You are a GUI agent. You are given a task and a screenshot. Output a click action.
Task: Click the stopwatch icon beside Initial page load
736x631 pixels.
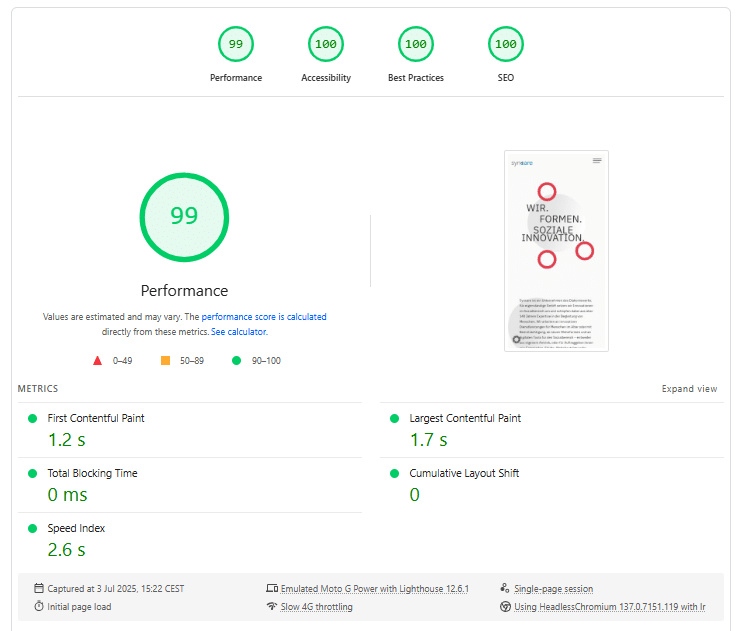pyautogui.click(x=39, y=606)
